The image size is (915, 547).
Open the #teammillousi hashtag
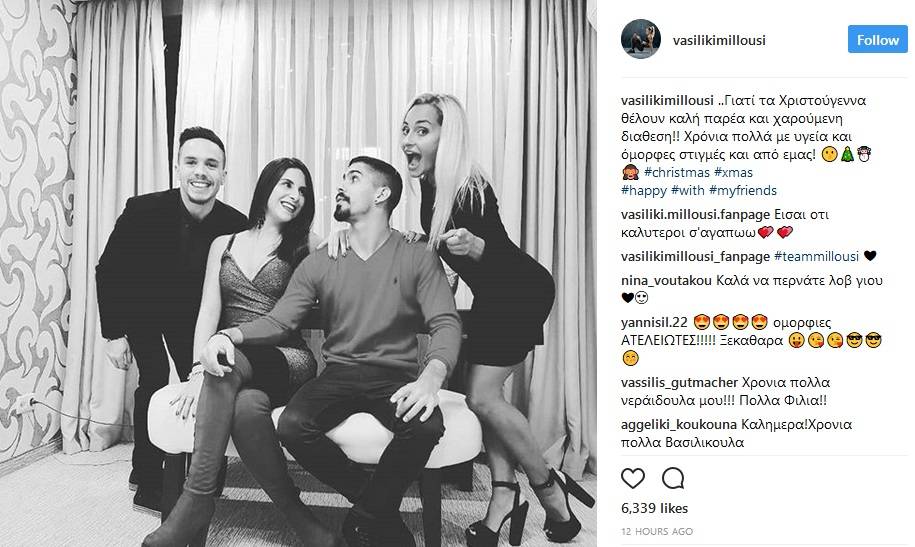[x=816, y=256]
